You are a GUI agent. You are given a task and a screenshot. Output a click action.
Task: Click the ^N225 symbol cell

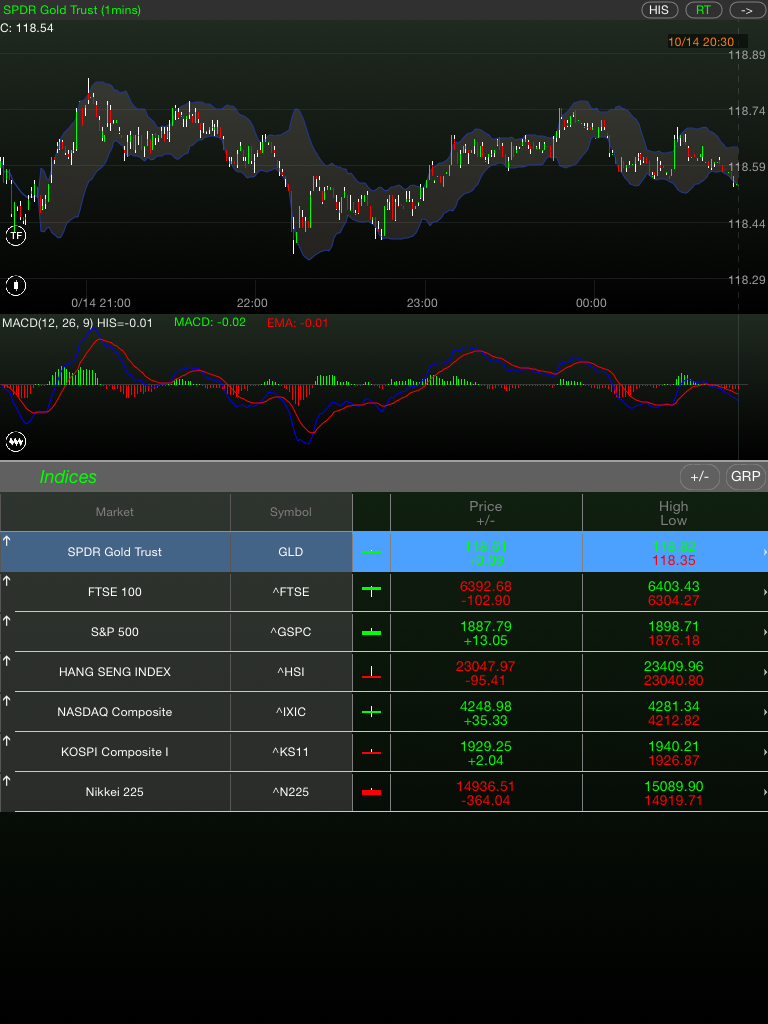point(291,792)
